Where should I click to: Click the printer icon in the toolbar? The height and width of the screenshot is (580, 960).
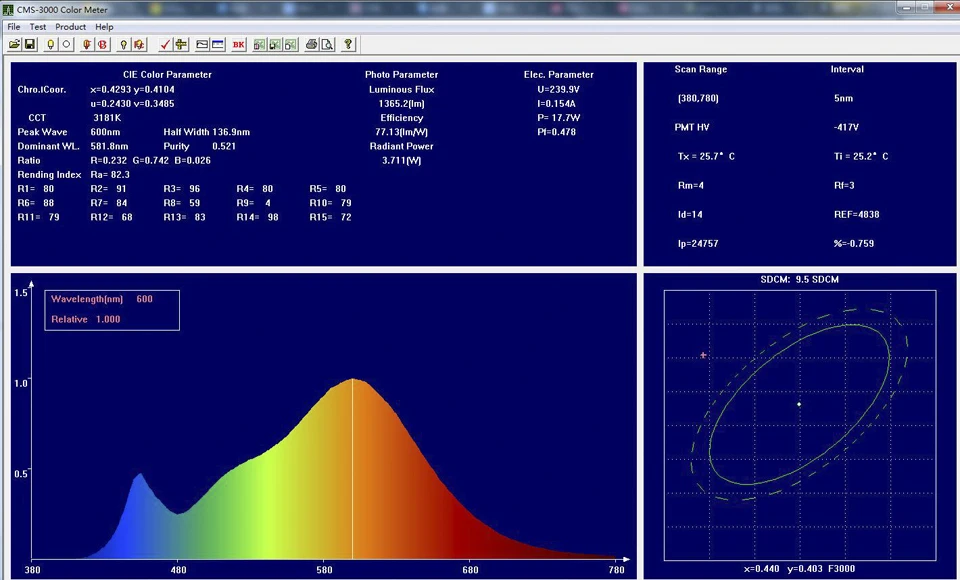[x=311, y=45]
